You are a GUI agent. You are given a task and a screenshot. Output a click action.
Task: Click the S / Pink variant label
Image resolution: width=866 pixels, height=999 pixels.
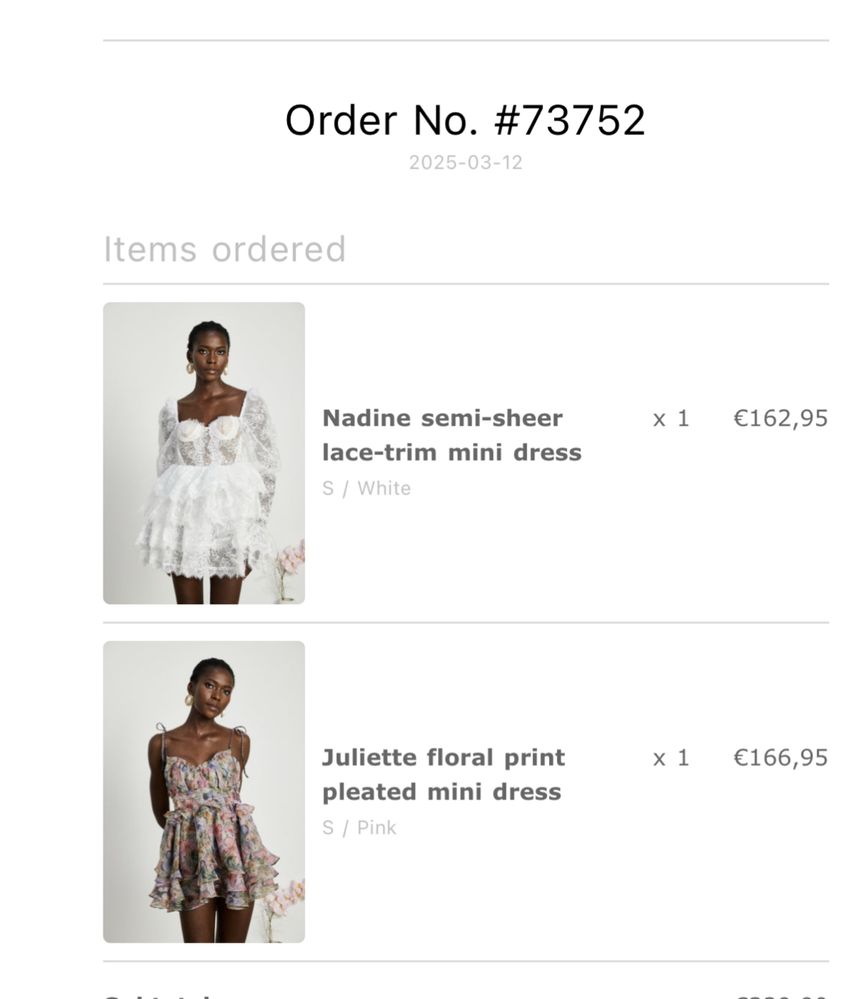pos(359,828)
